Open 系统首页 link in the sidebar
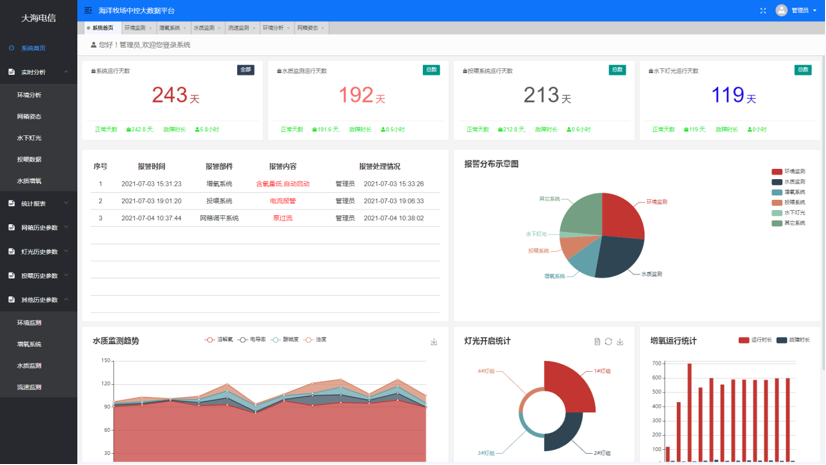The width and height of the screenshot is (826, 465). 32,47
